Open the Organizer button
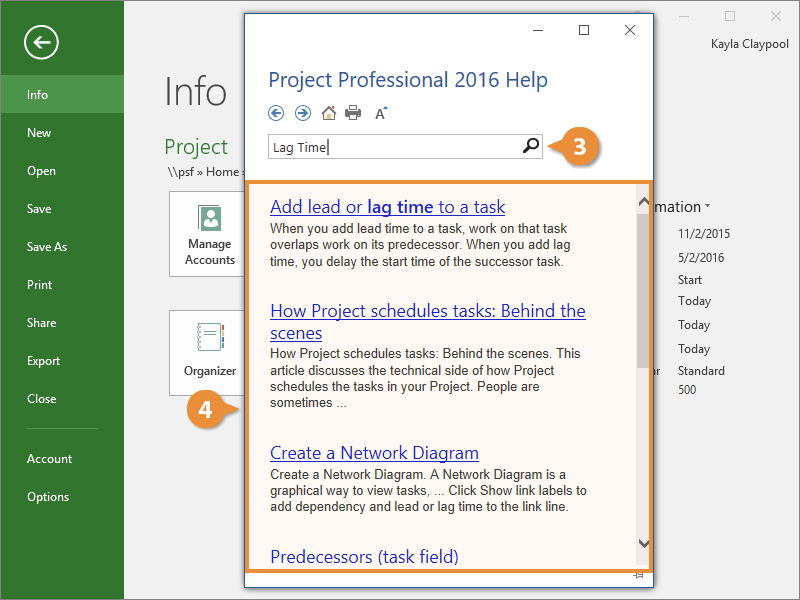 [210, 352]
